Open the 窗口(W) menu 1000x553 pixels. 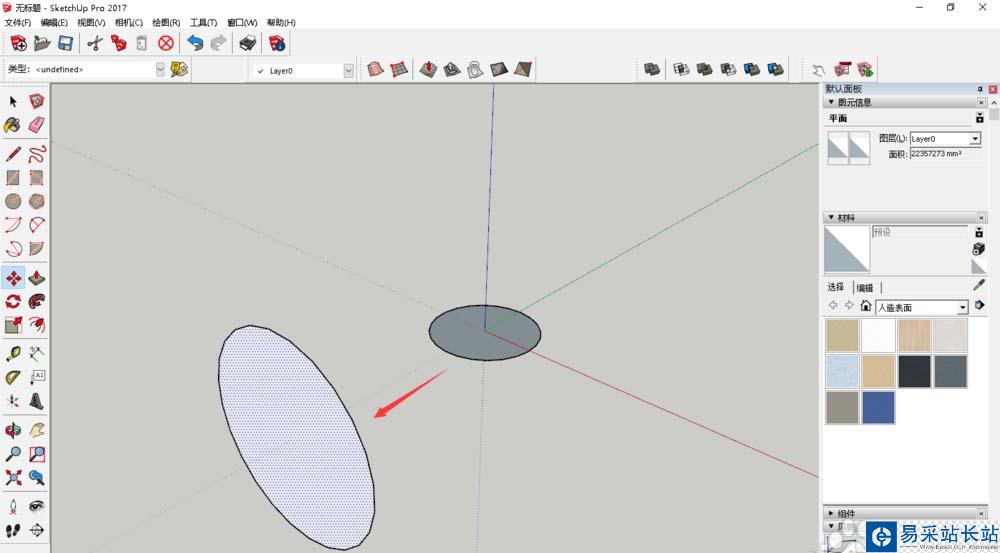tap(242, 22)
